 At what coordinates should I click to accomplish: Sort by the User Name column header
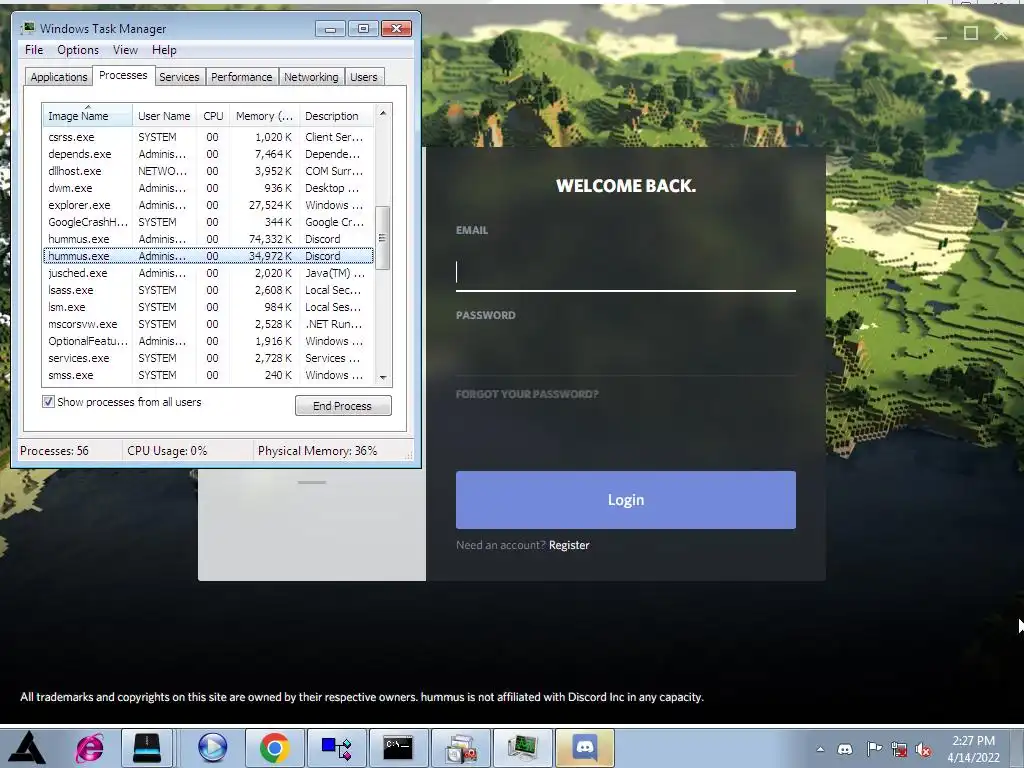coord(165,116)
